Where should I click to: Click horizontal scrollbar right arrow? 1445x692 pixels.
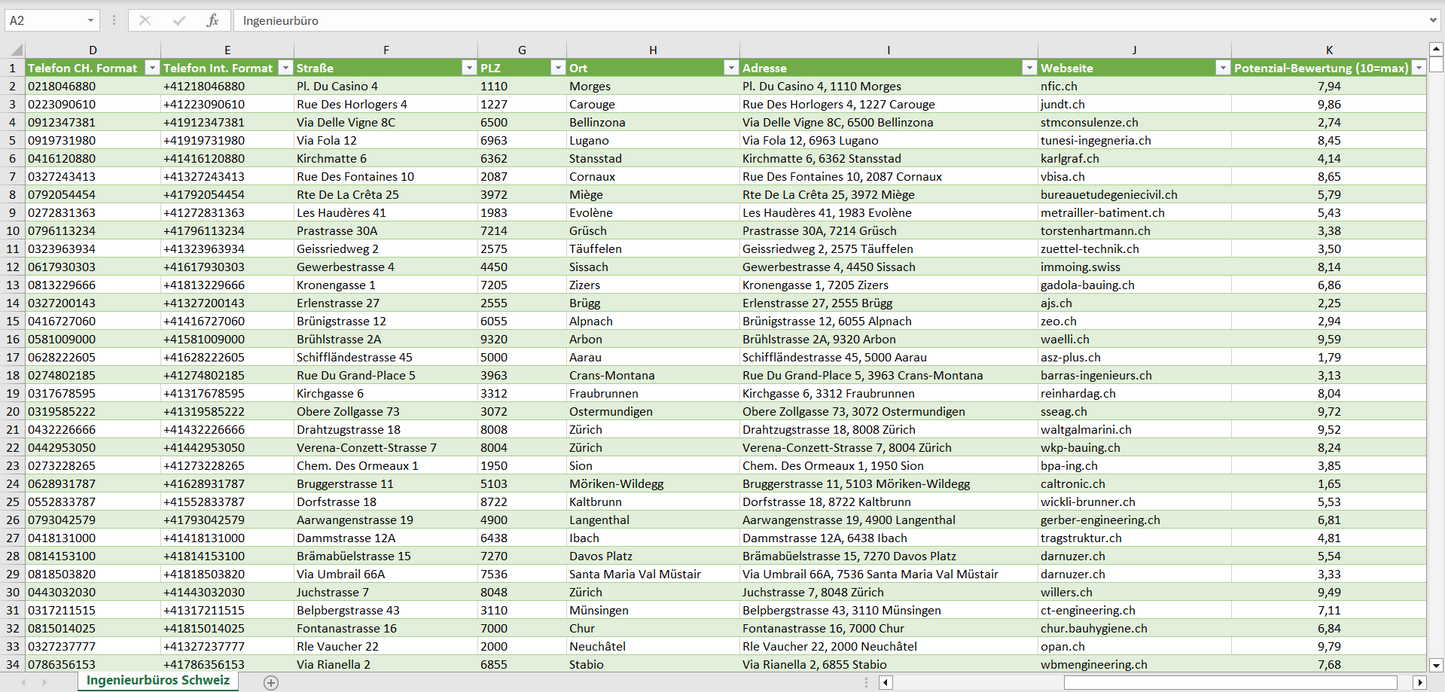coord(1419,682)
